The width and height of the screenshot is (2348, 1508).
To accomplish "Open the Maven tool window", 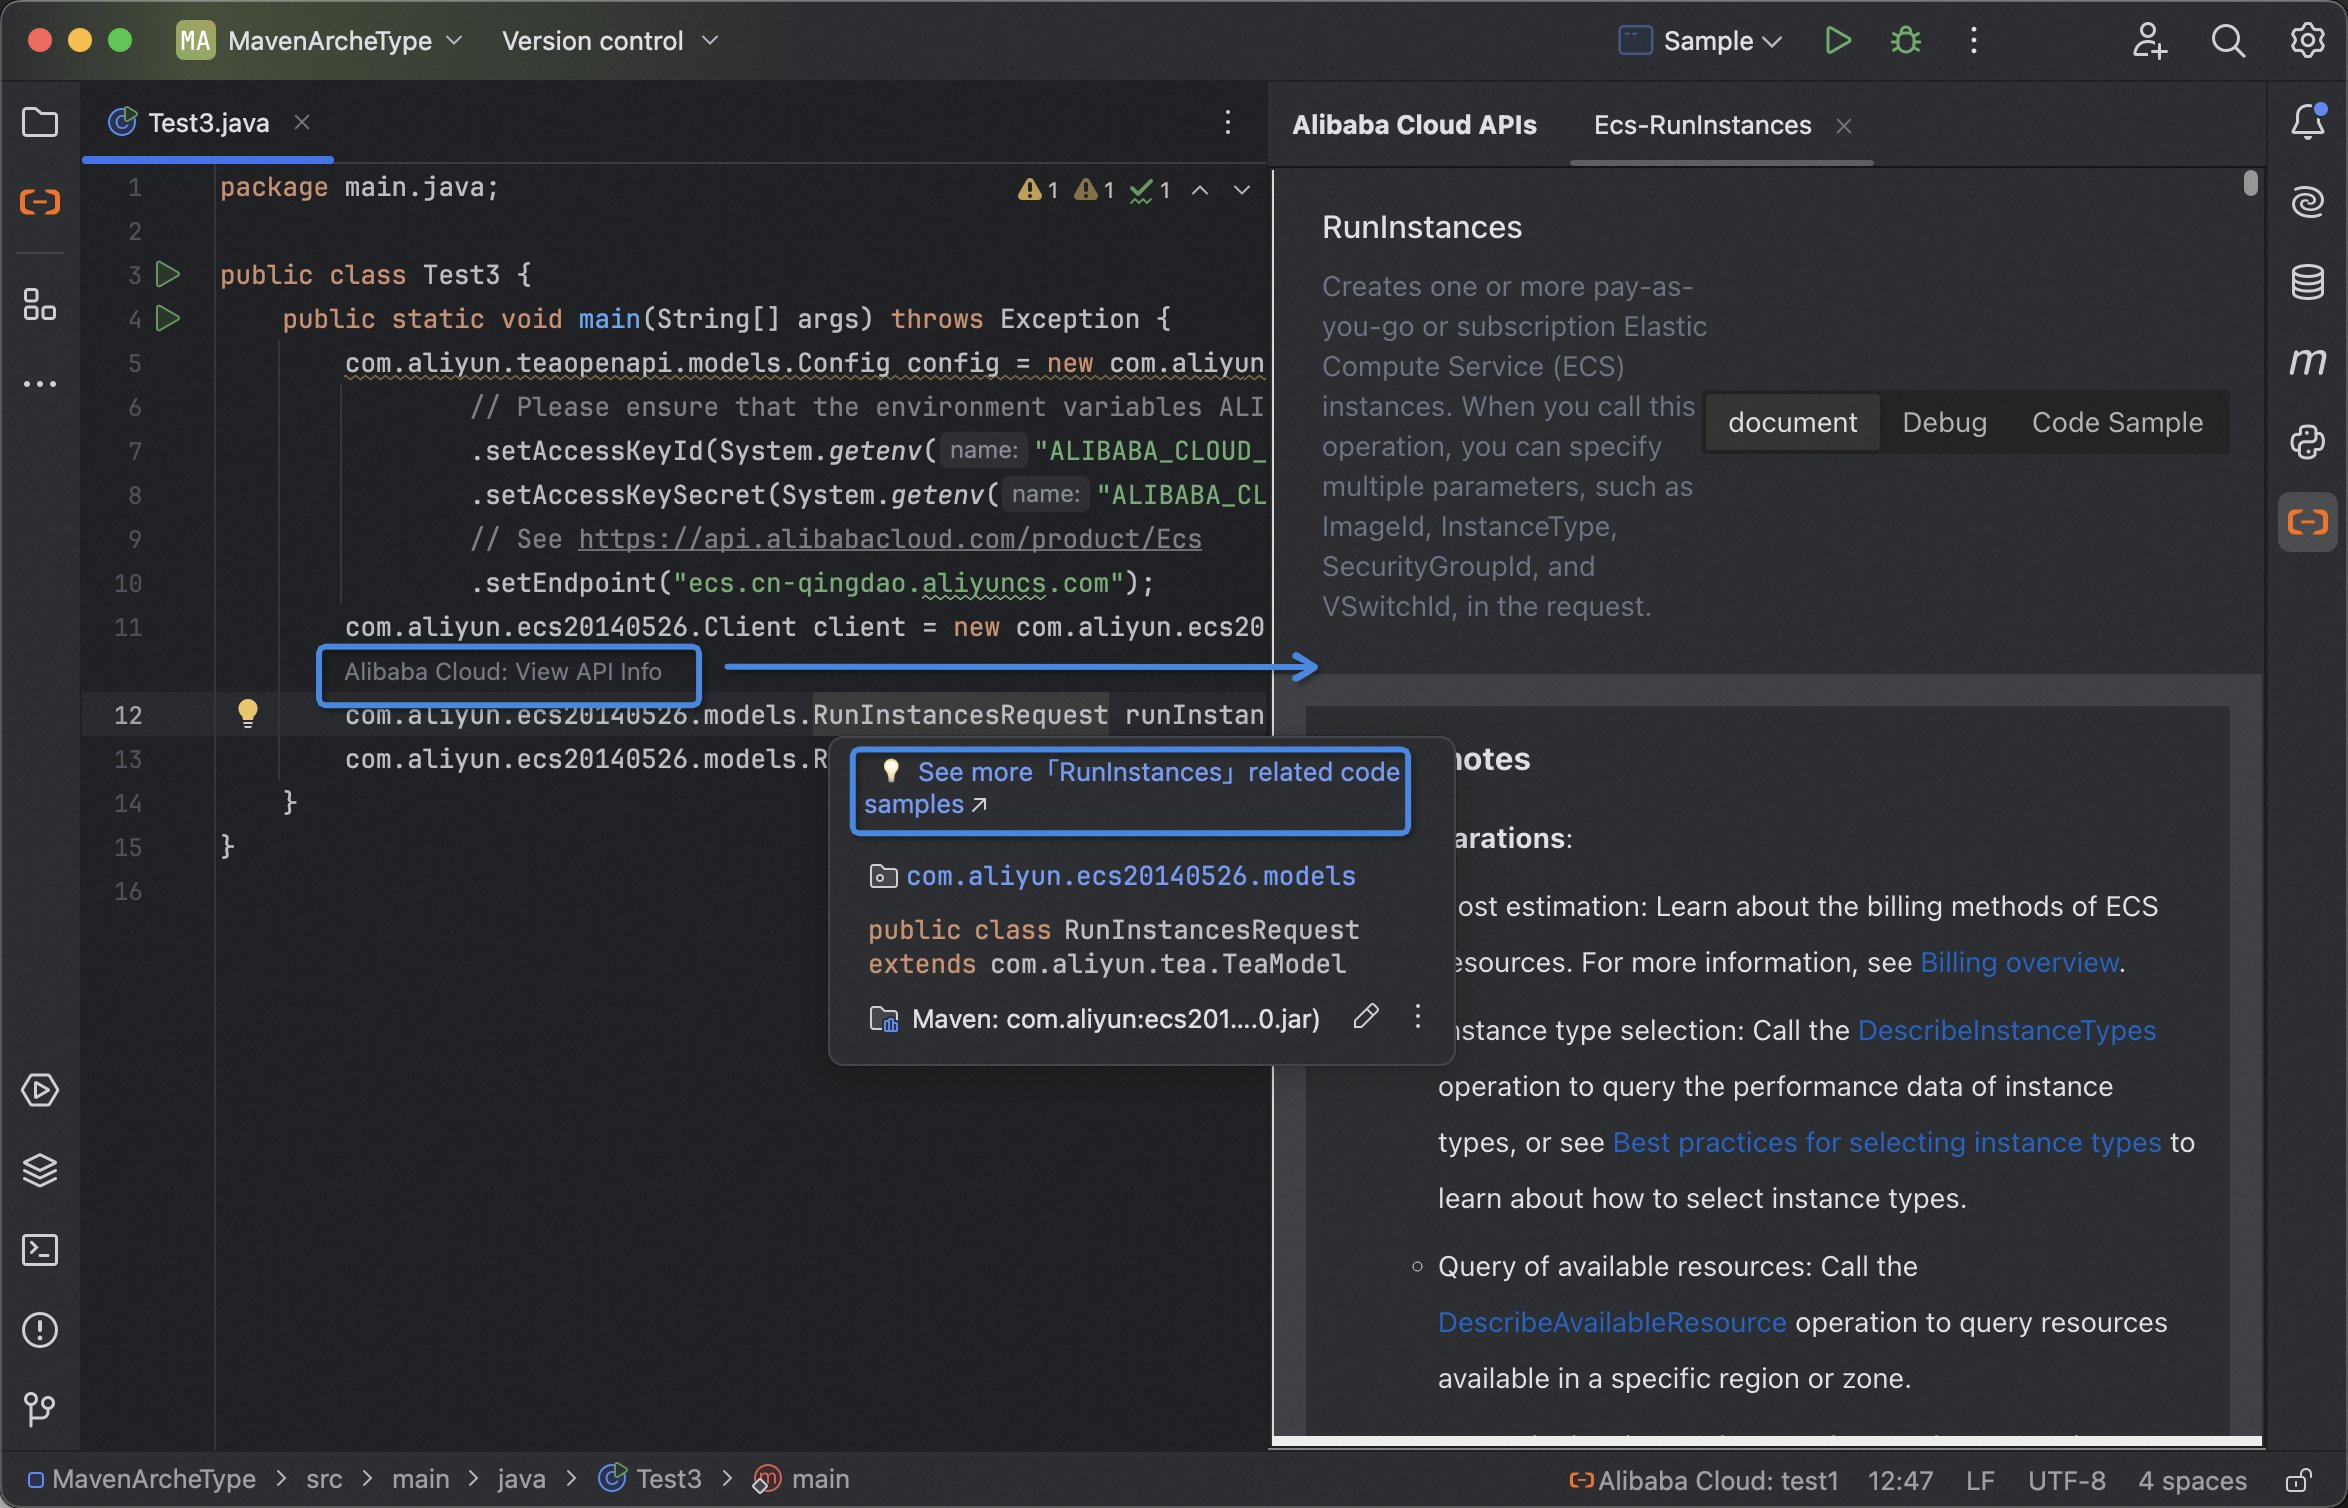I will pos(2307,361).
